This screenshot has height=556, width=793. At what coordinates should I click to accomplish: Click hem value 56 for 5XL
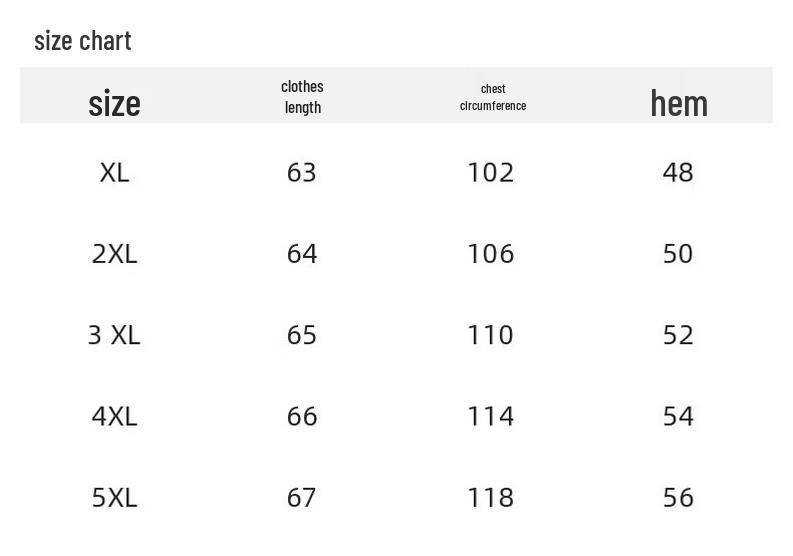tap(678, 498)
